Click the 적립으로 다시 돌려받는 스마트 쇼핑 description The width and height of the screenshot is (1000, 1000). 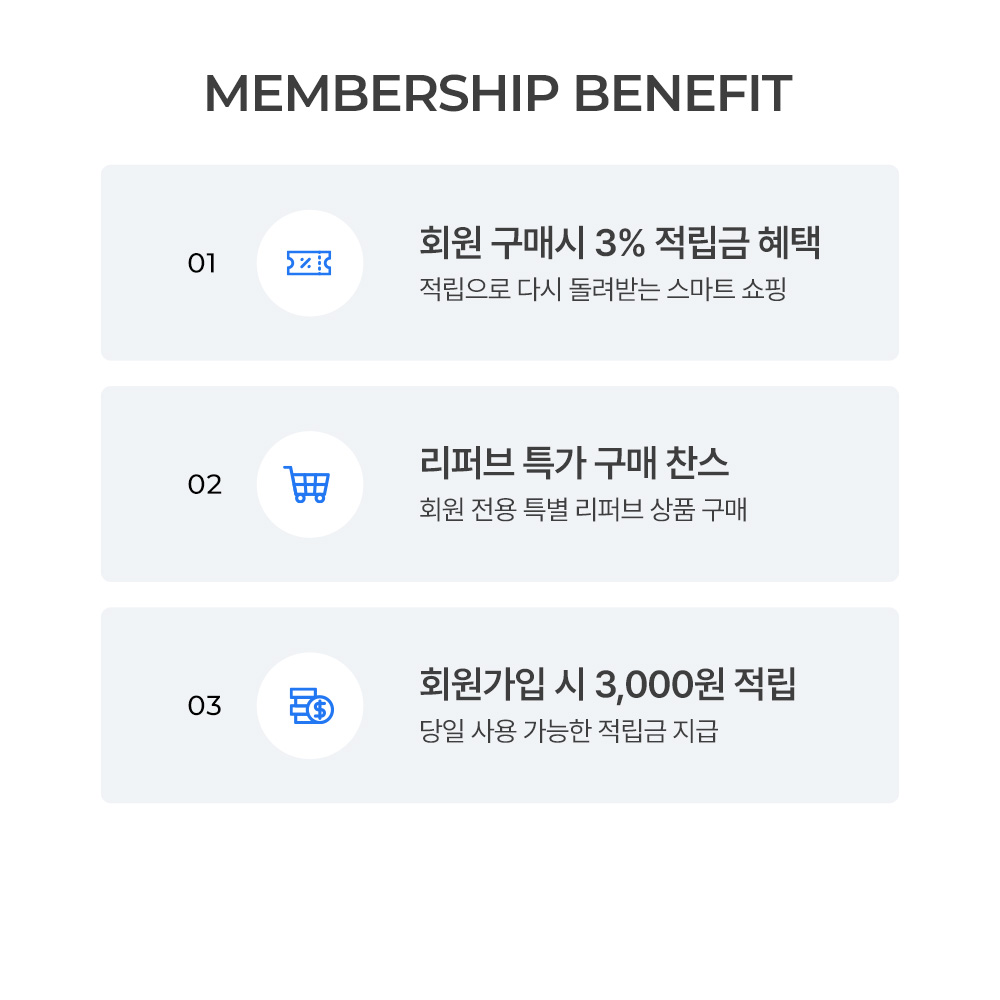(x=603, y=291)
